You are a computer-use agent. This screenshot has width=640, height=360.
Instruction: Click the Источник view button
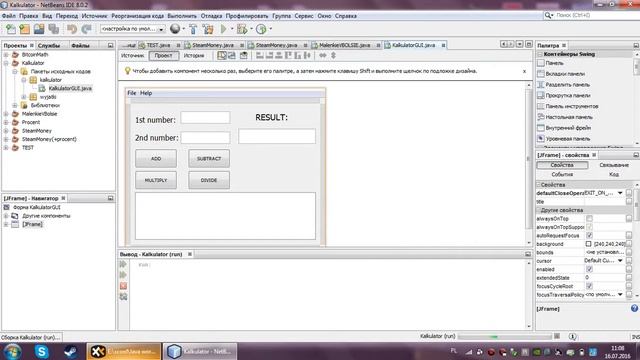pyautogui.click(x=133, y=56)
